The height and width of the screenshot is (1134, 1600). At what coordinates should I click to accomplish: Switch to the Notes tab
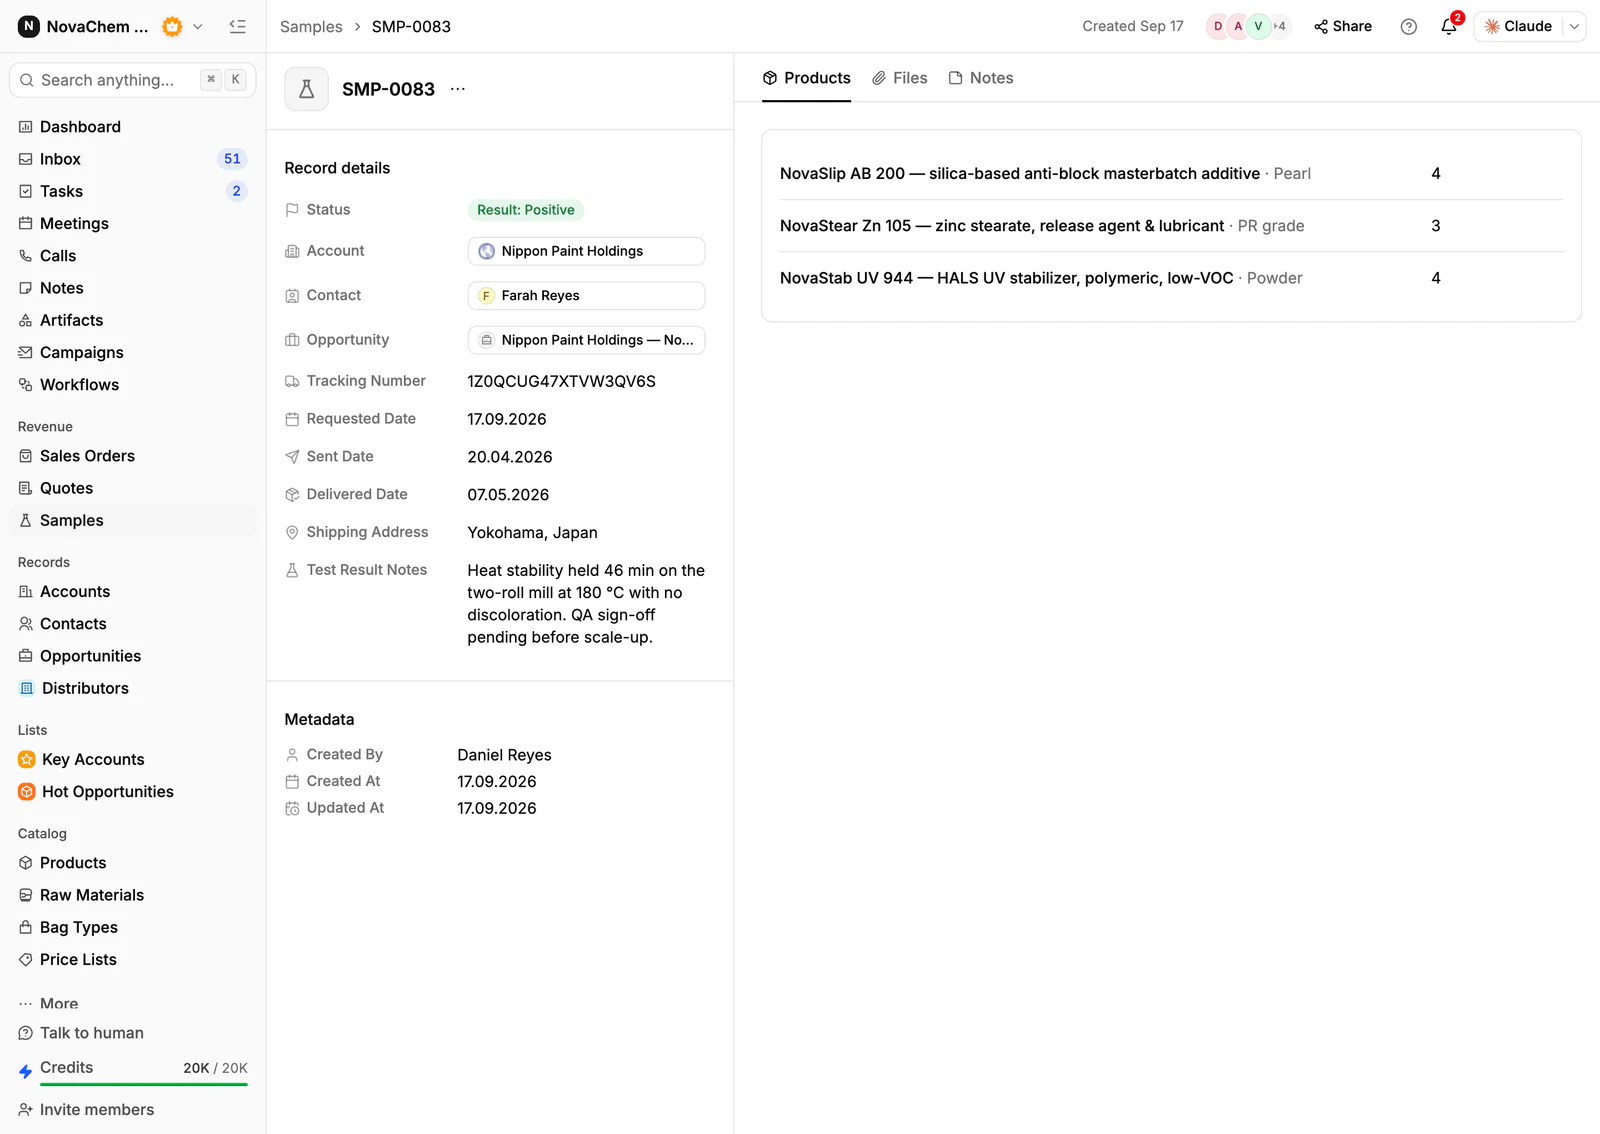click(980, 78)
